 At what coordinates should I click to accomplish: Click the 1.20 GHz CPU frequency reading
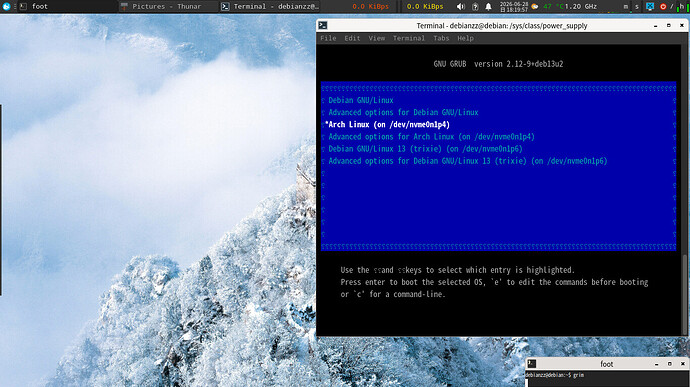click(581, 6)
